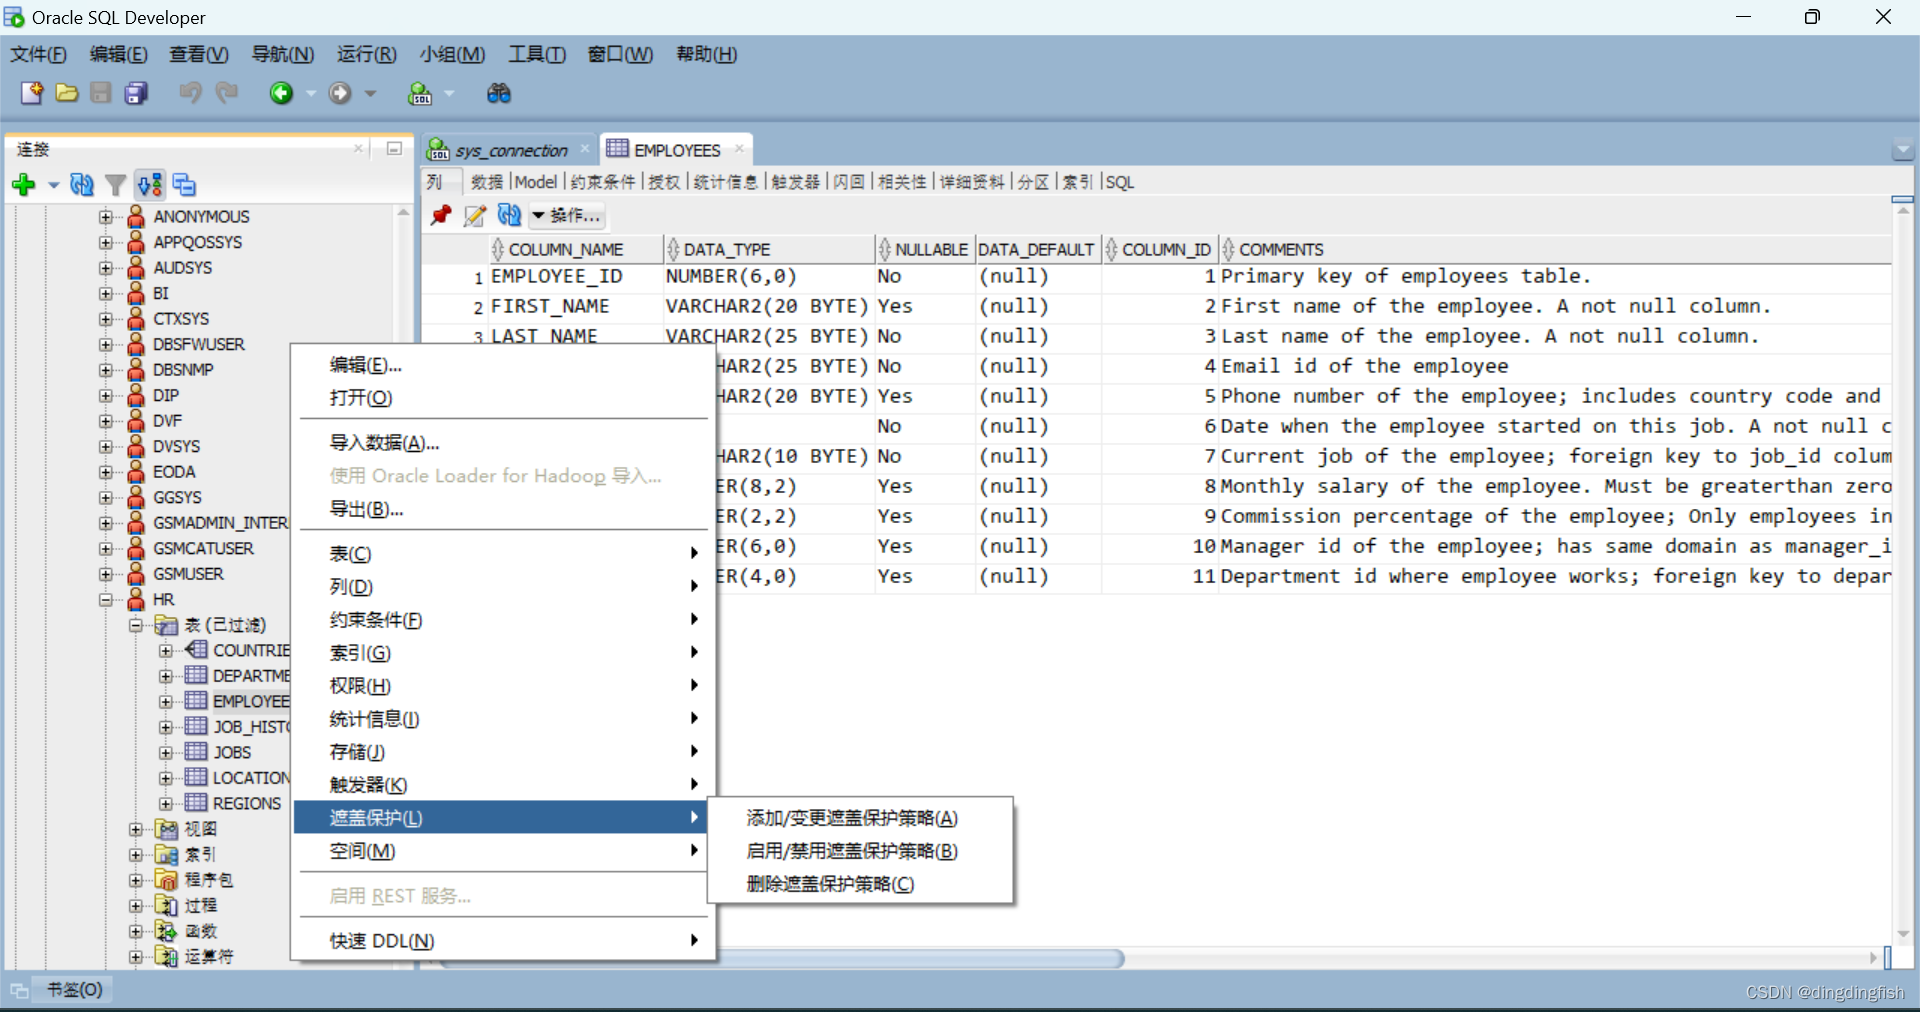Click the HR schema user icon
Viewport: 1920px width, 1012px height.
coord(136,599)
